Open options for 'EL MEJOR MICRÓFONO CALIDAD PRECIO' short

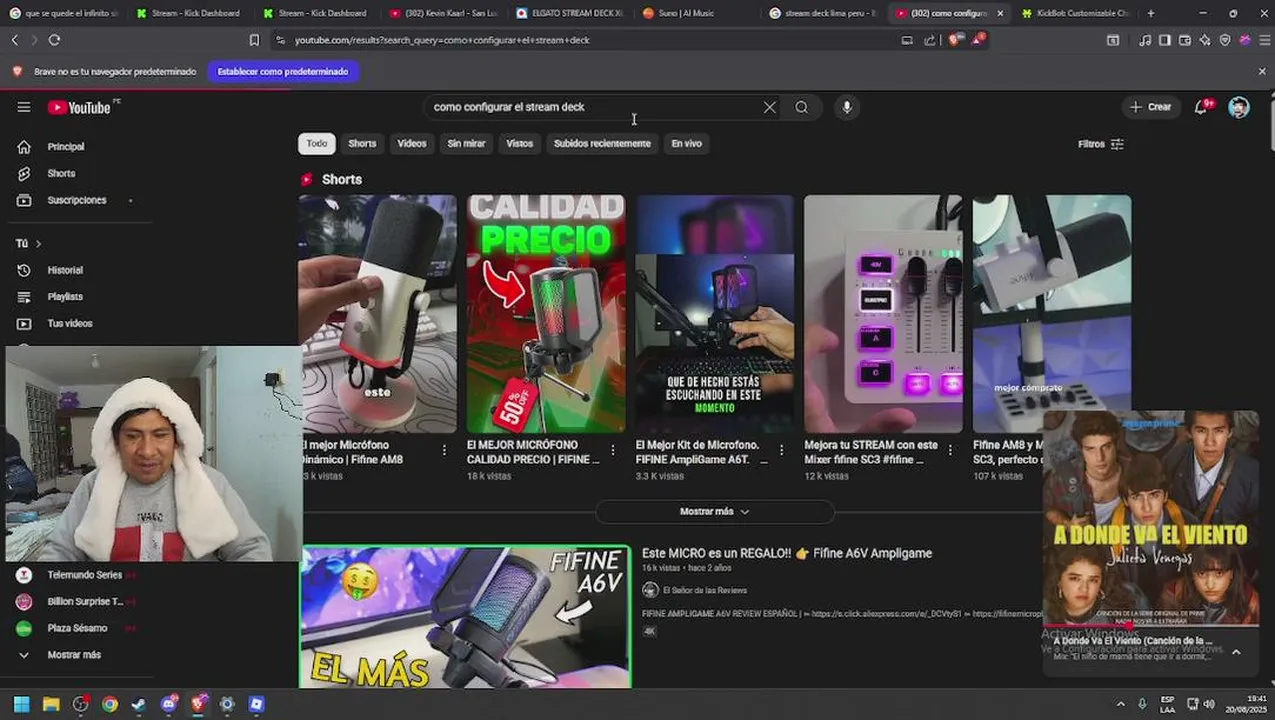pyautogui.click(x=613, y=451)
